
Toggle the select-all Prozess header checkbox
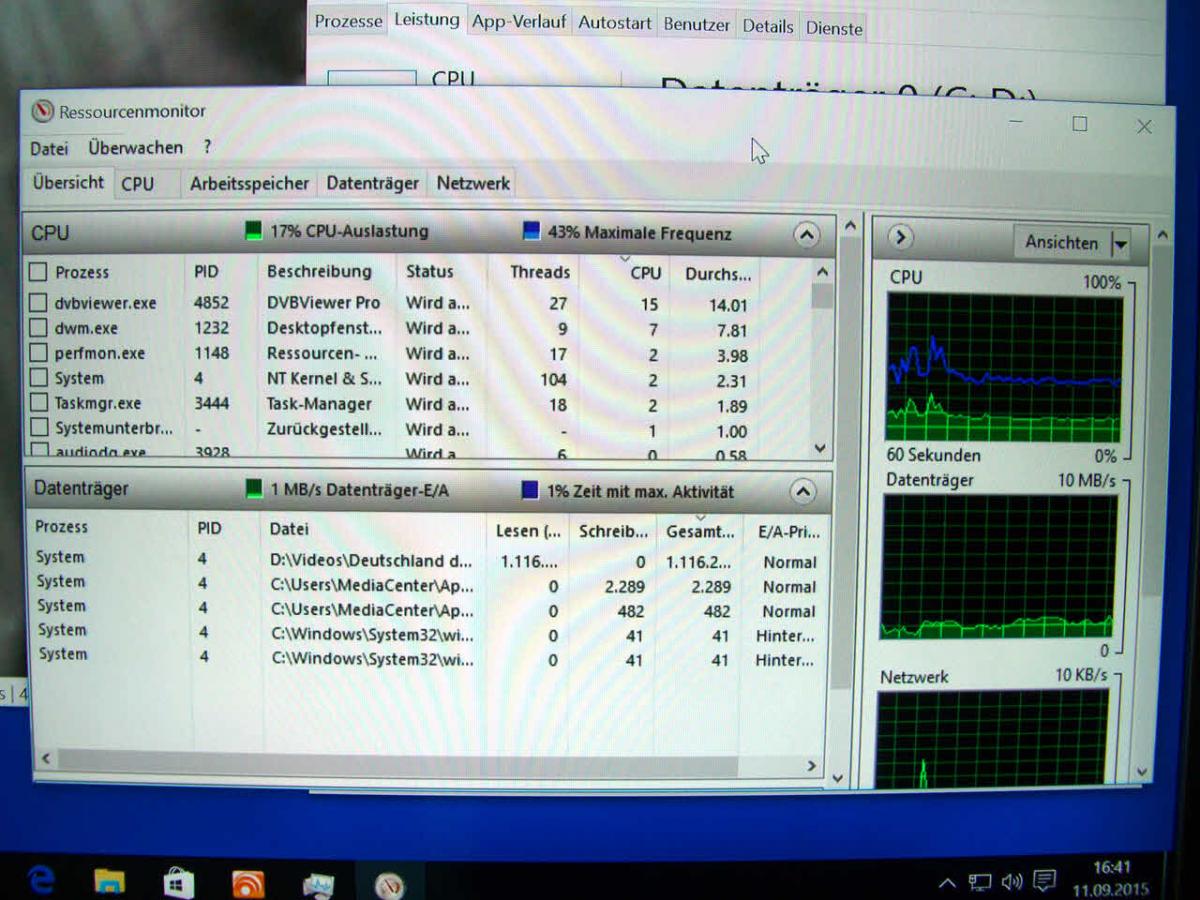tap(38, 272)
